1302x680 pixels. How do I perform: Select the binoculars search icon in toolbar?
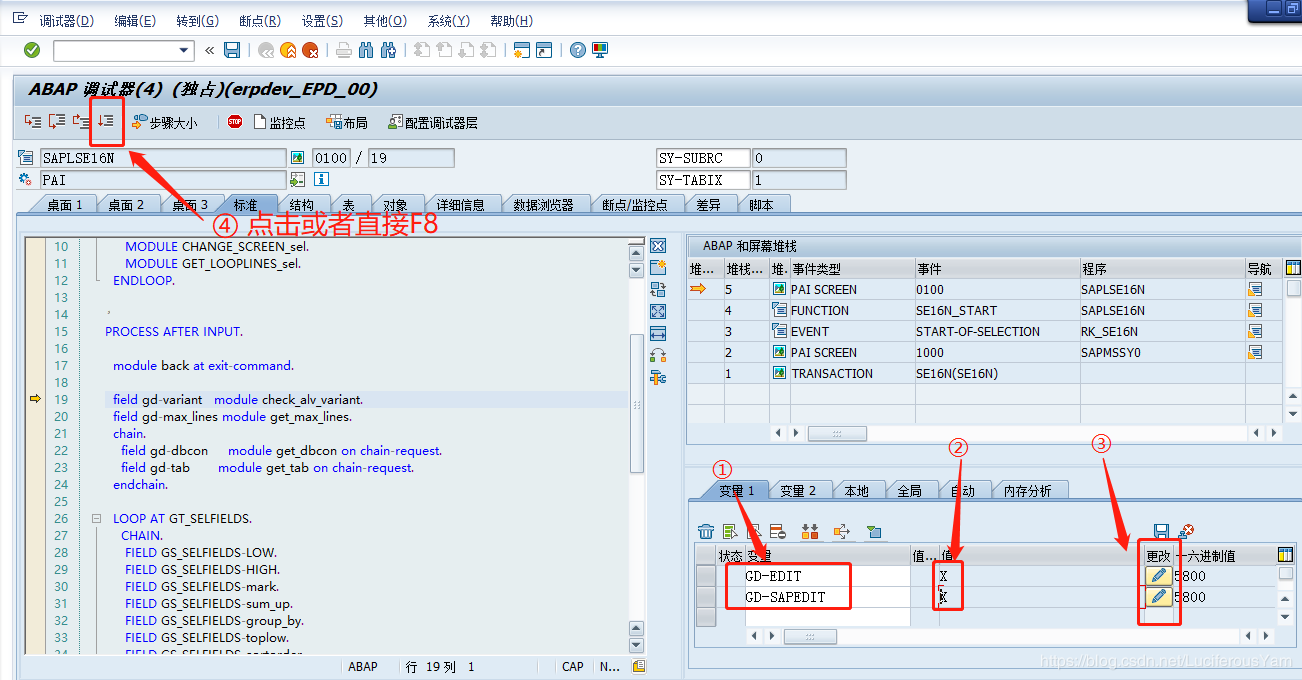(x=367, y=50)
